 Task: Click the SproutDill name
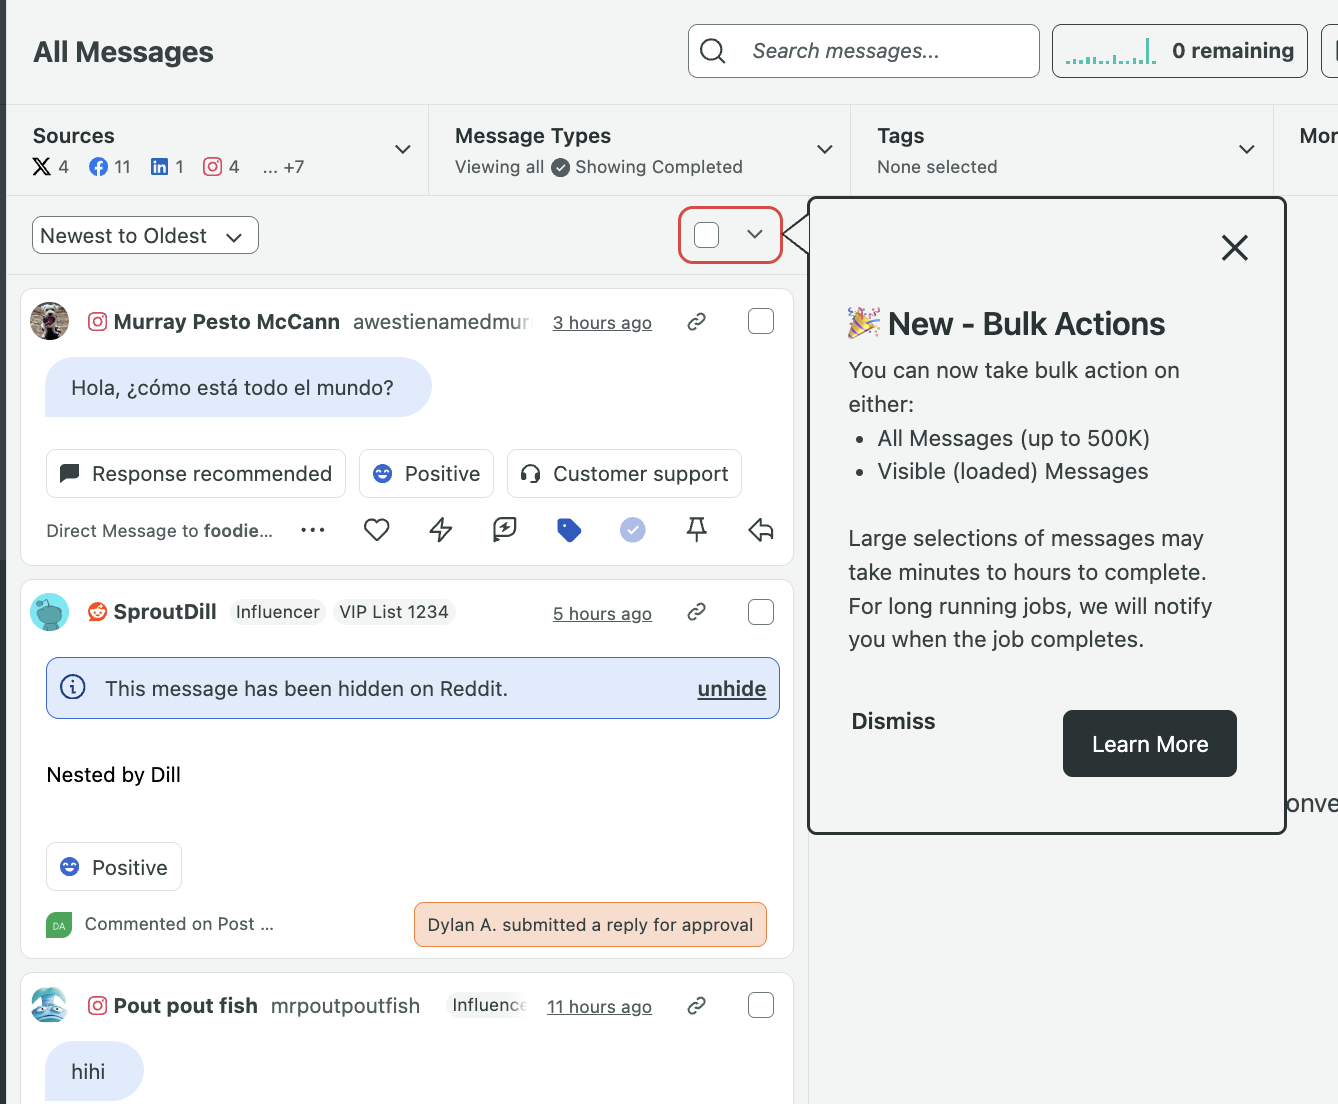coord(165,612)
